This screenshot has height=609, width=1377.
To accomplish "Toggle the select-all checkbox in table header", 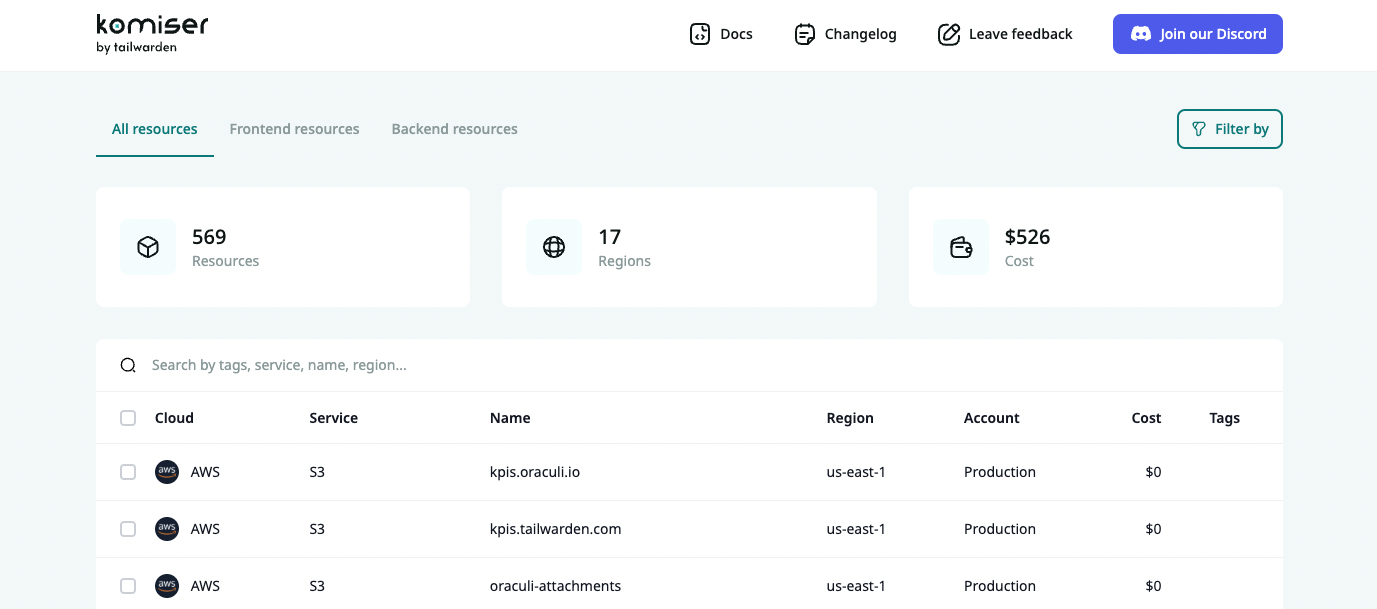I will [x=128, y=418].
